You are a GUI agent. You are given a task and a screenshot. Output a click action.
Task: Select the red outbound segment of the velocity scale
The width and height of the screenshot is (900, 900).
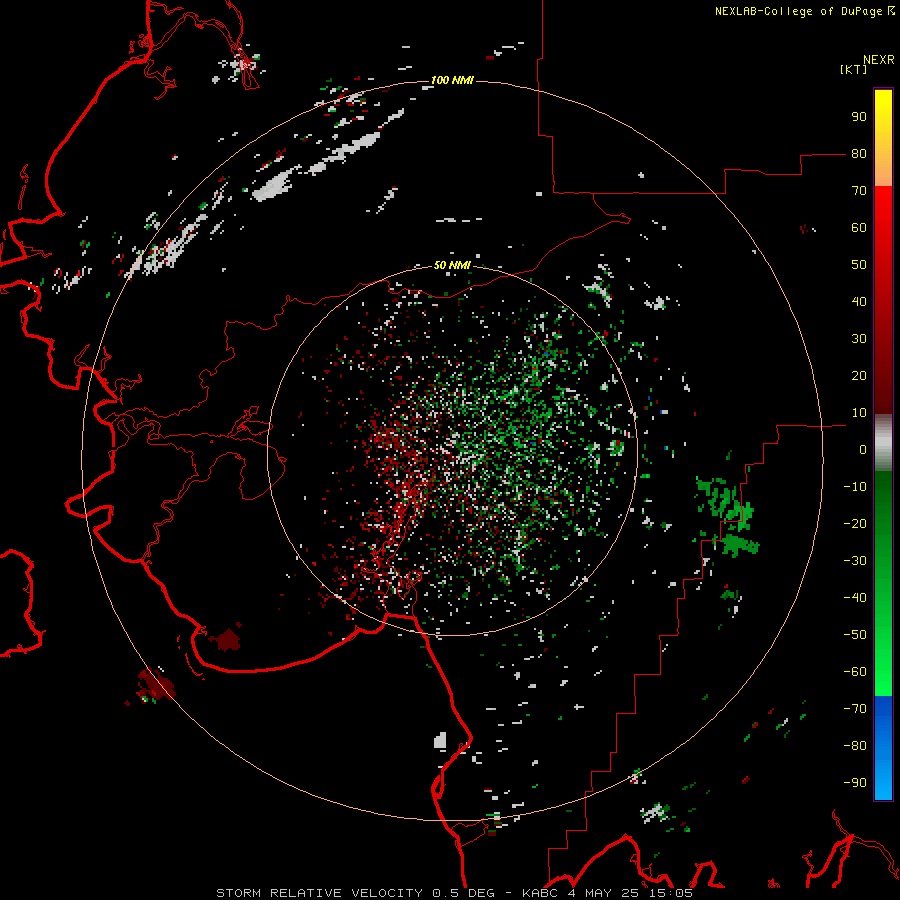coord(883,300)
